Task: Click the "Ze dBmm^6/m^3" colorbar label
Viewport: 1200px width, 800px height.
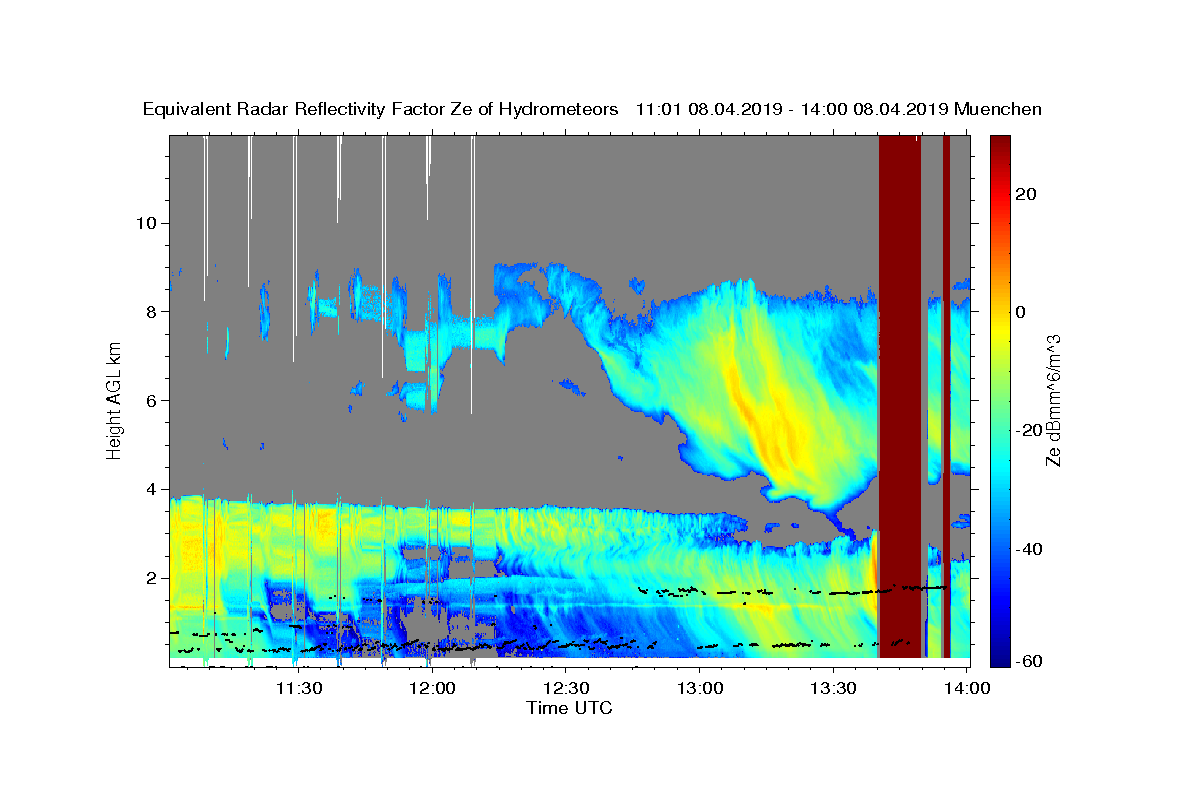Action: [1052, 399]
